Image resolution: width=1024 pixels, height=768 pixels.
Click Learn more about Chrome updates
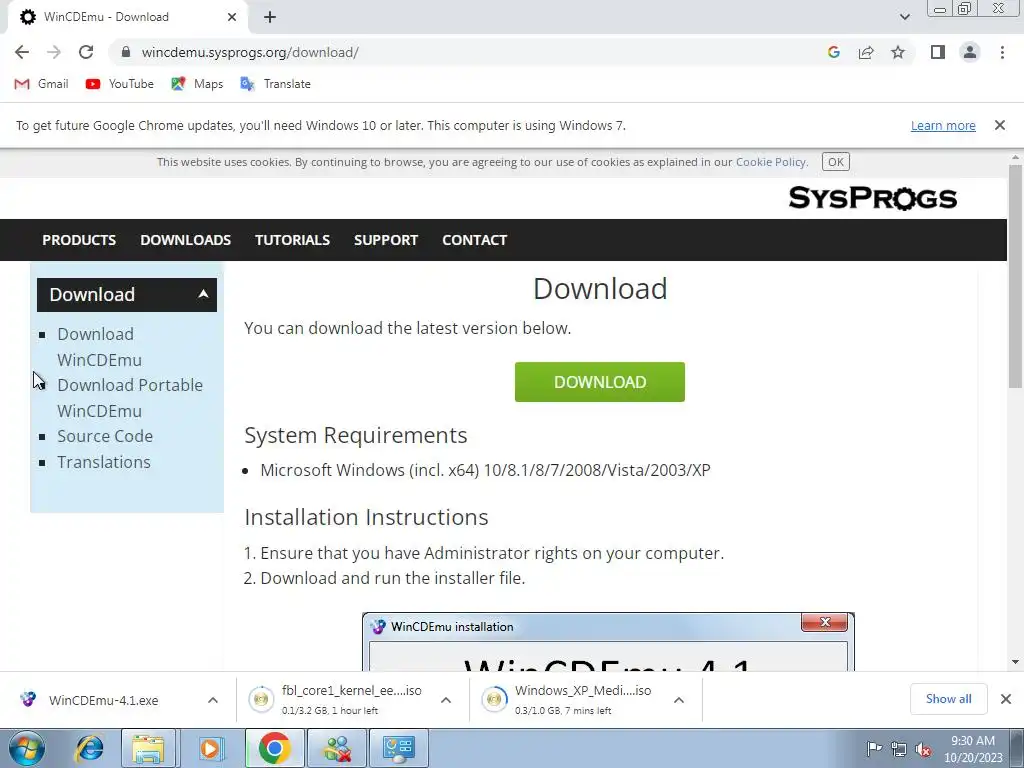943,125
